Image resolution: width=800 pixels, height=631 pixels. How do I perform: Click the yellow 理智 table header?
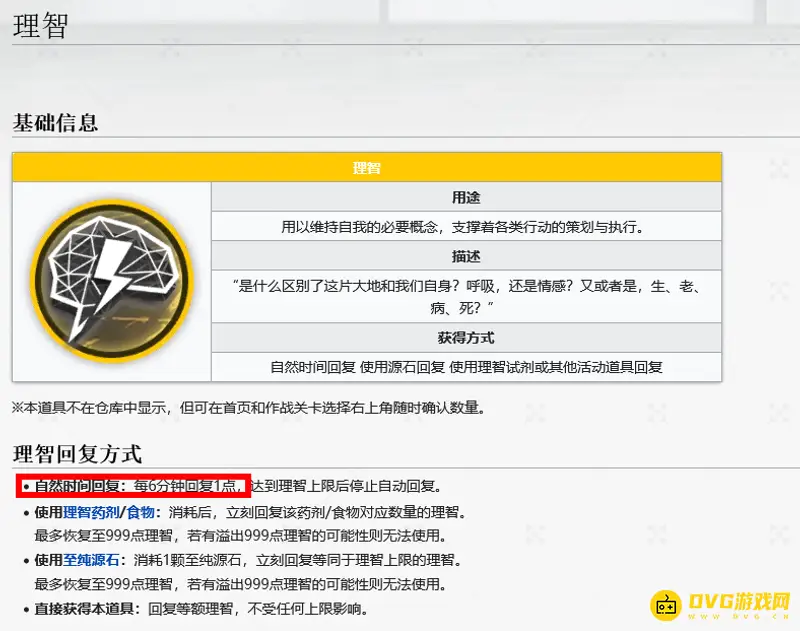pyautogui.click(x=367, y=167)
